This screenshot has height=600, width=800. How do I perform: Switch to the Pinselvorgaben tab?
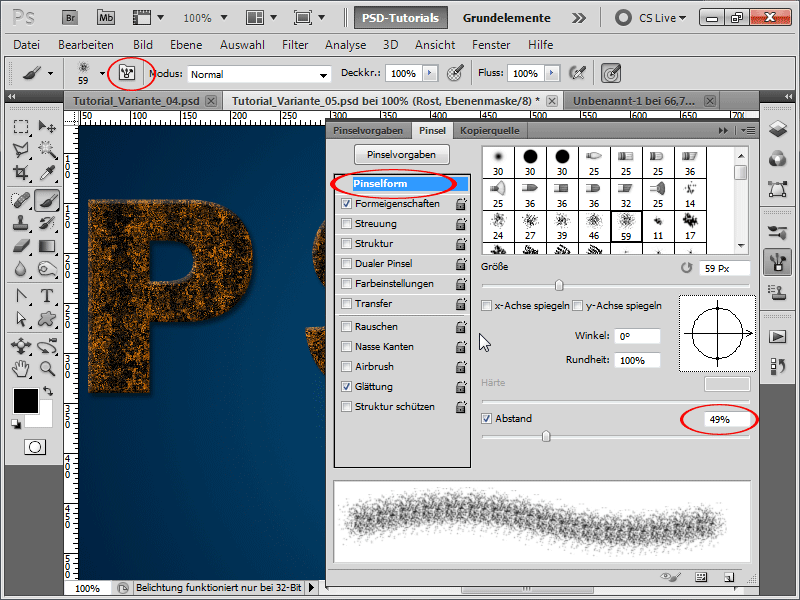(368, 131)
